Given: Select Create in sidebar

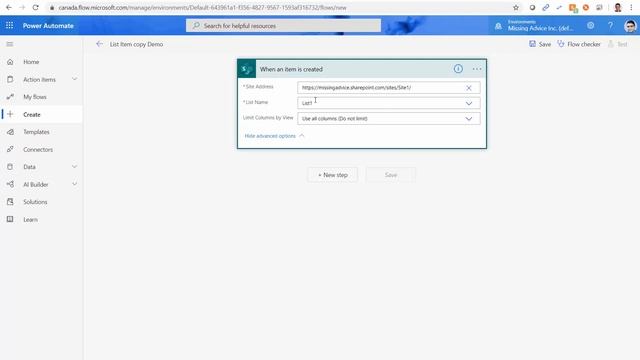Looking at the screenshot, I should pyautogui.click(x=32, y=115).
